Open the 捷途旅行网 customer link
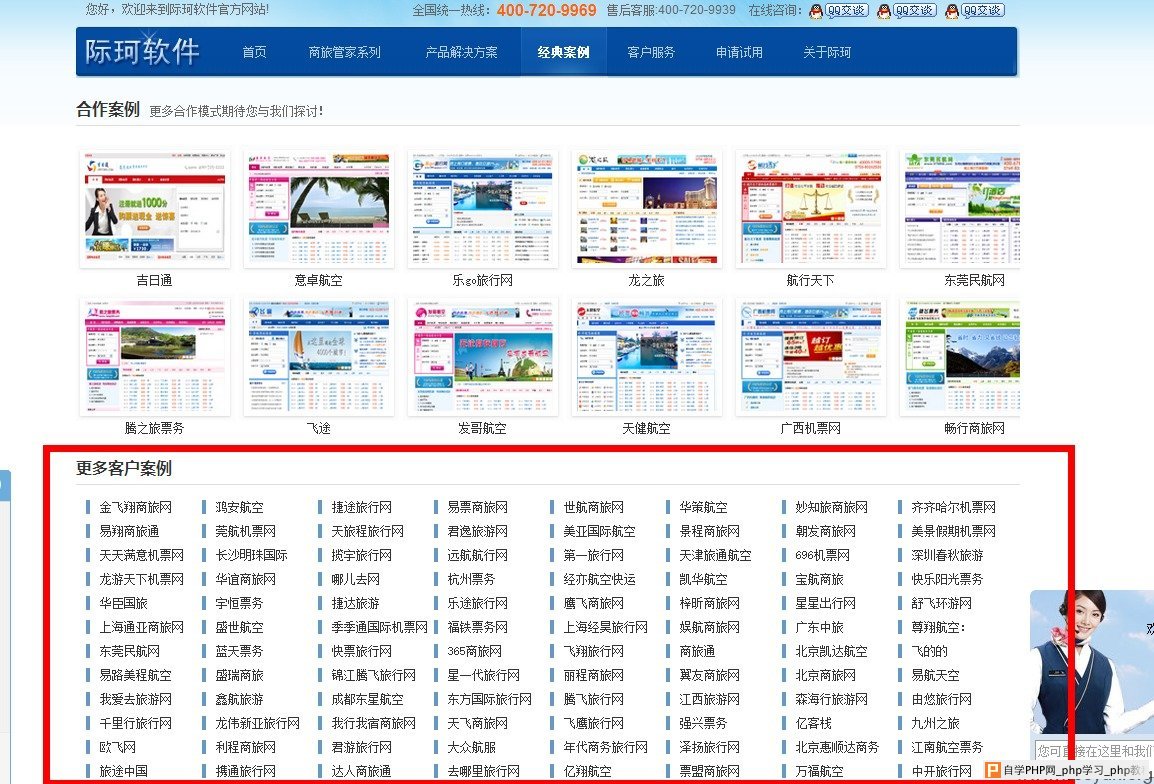Screen dimensions: 1154x784 [x=361, y=507]
